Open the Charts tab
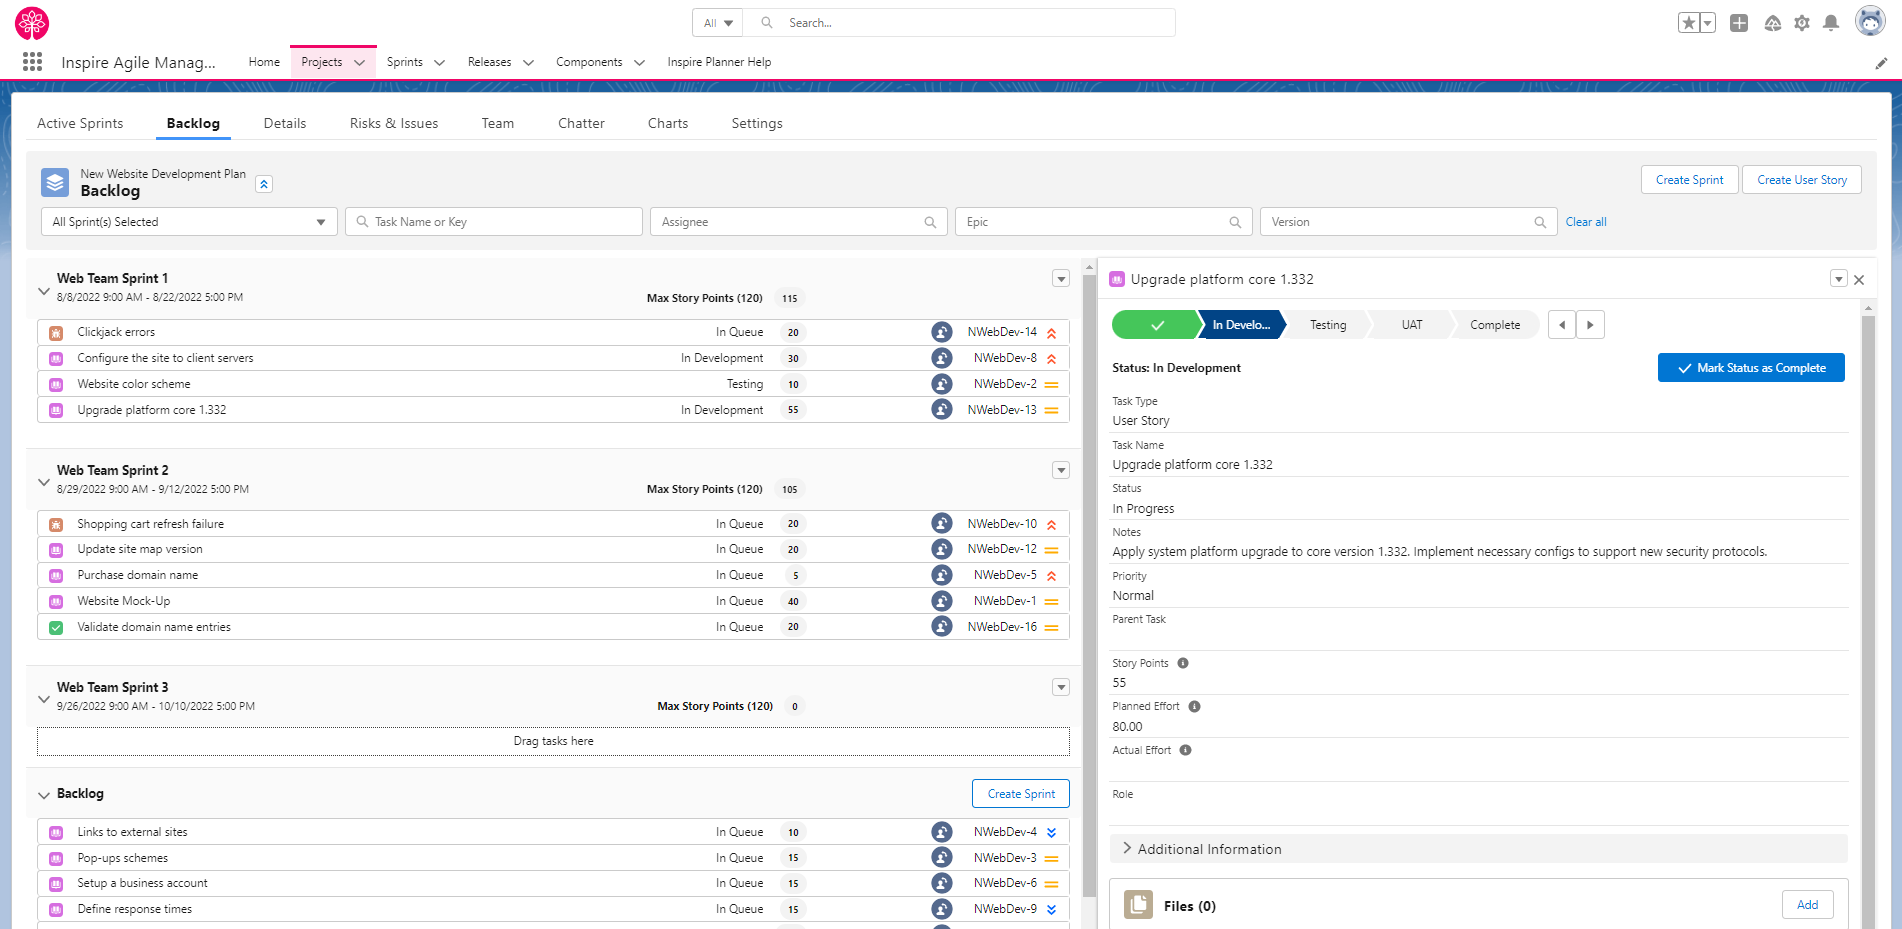 point(667,123)
